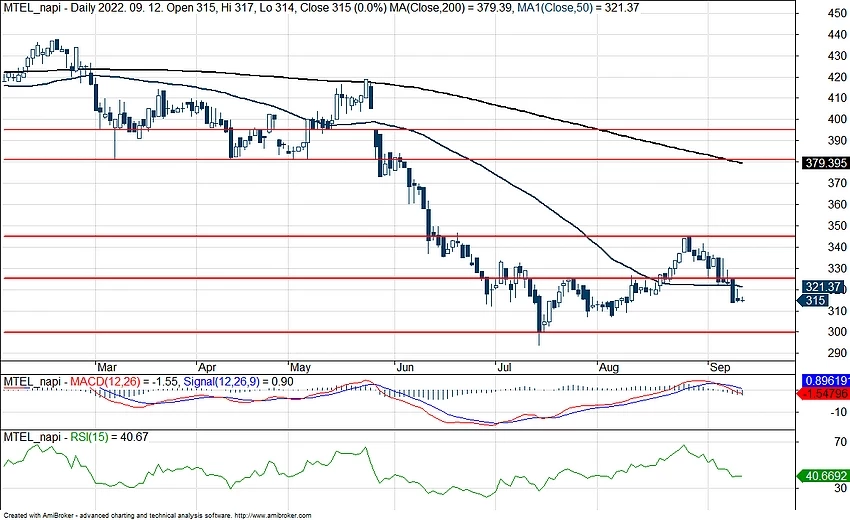Click the Aug label on time axis
This screenshot has width=850, height=520.
click(x=609, y=368)
